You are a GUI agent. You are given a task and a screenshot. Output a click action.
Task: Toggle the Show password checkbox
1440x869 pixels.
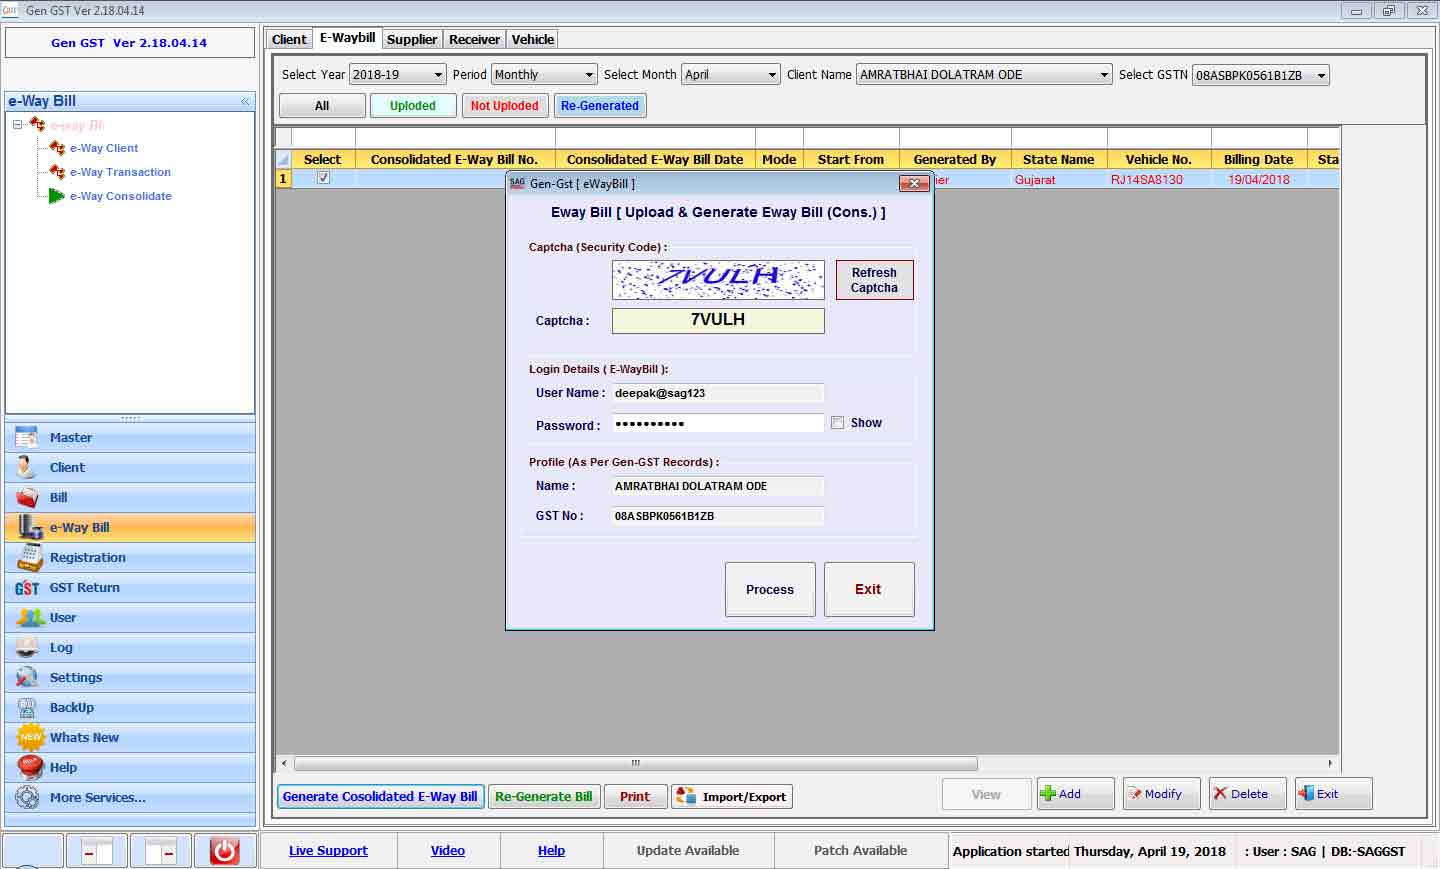[x=837, y=423]
